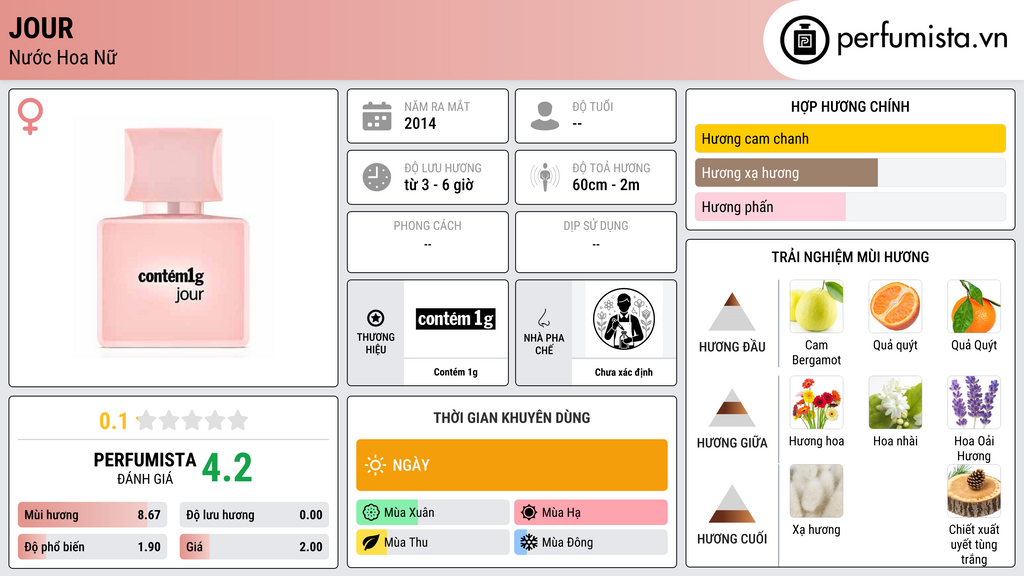Click the Mùi hương 8.67 rating bar
This screenshot has height=576, width=1024.
click(x=92, y=515)
